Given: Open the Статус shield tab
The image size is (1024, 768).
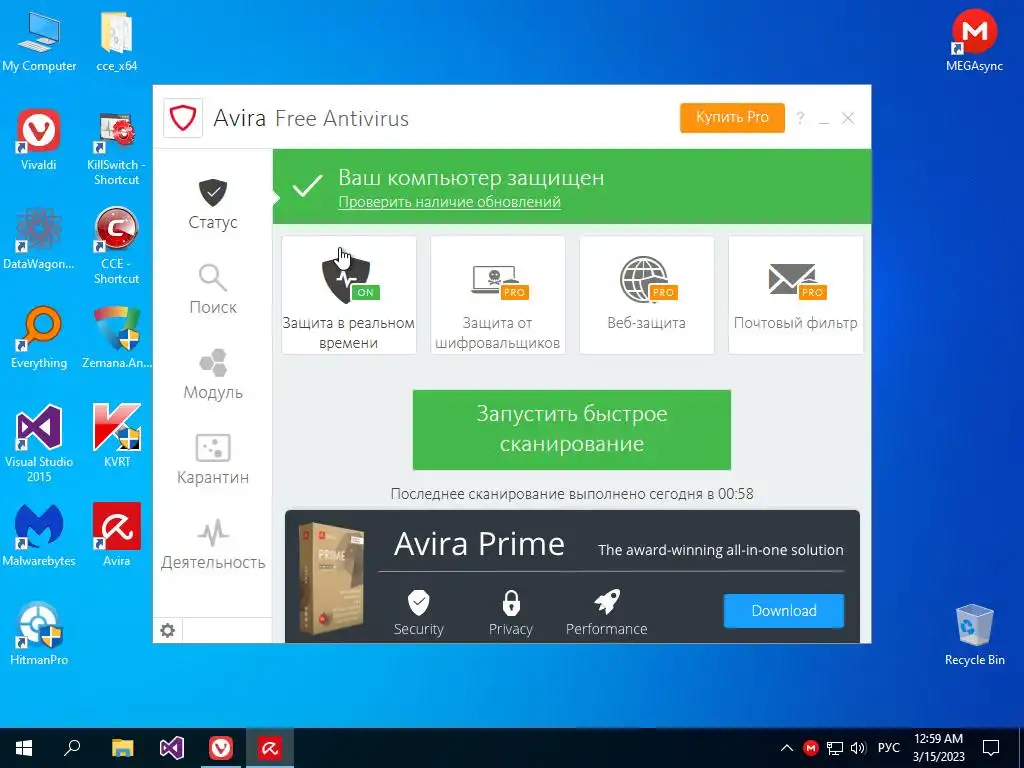Looking at the screenshot, I should (213, 204).
